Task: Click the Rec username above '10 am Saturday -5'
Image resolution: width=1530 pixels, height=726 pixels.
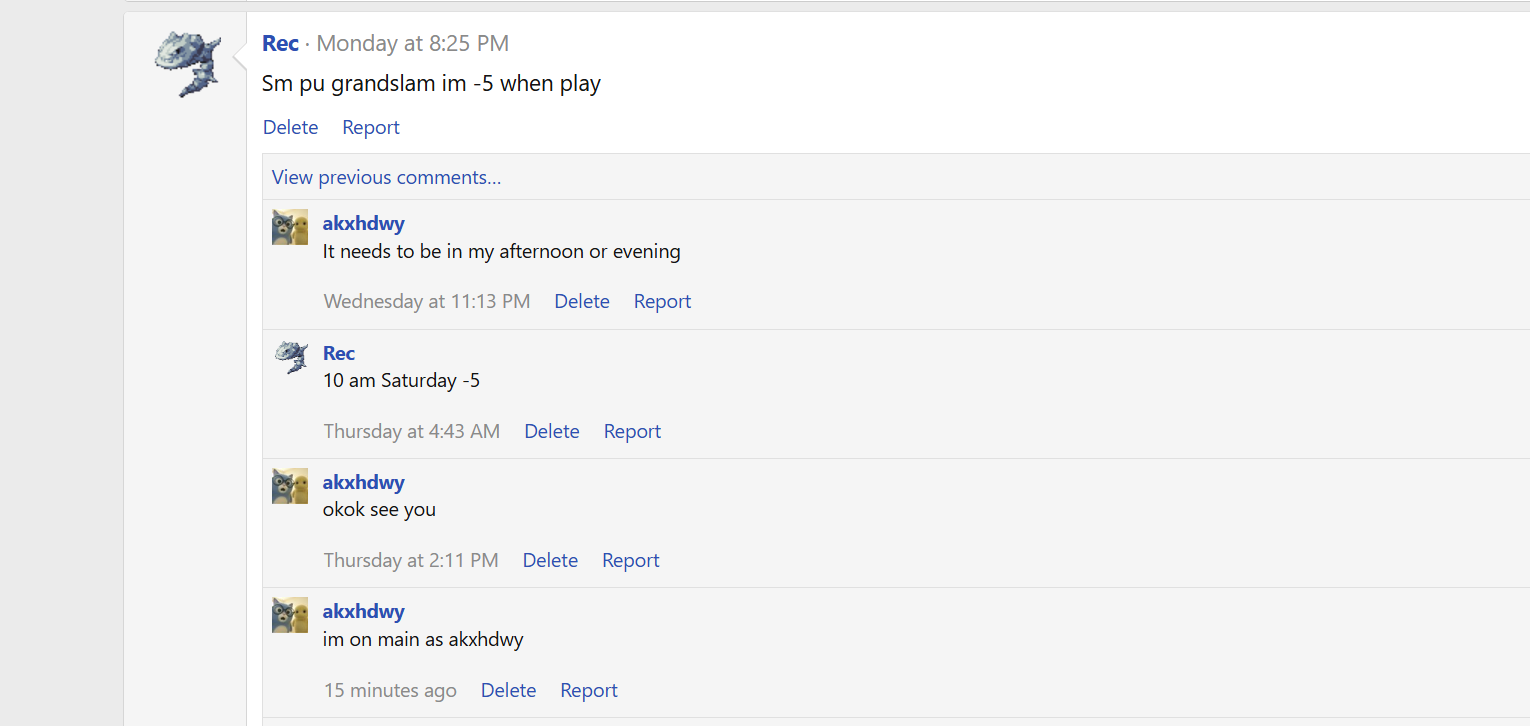Action: [339, 353]
